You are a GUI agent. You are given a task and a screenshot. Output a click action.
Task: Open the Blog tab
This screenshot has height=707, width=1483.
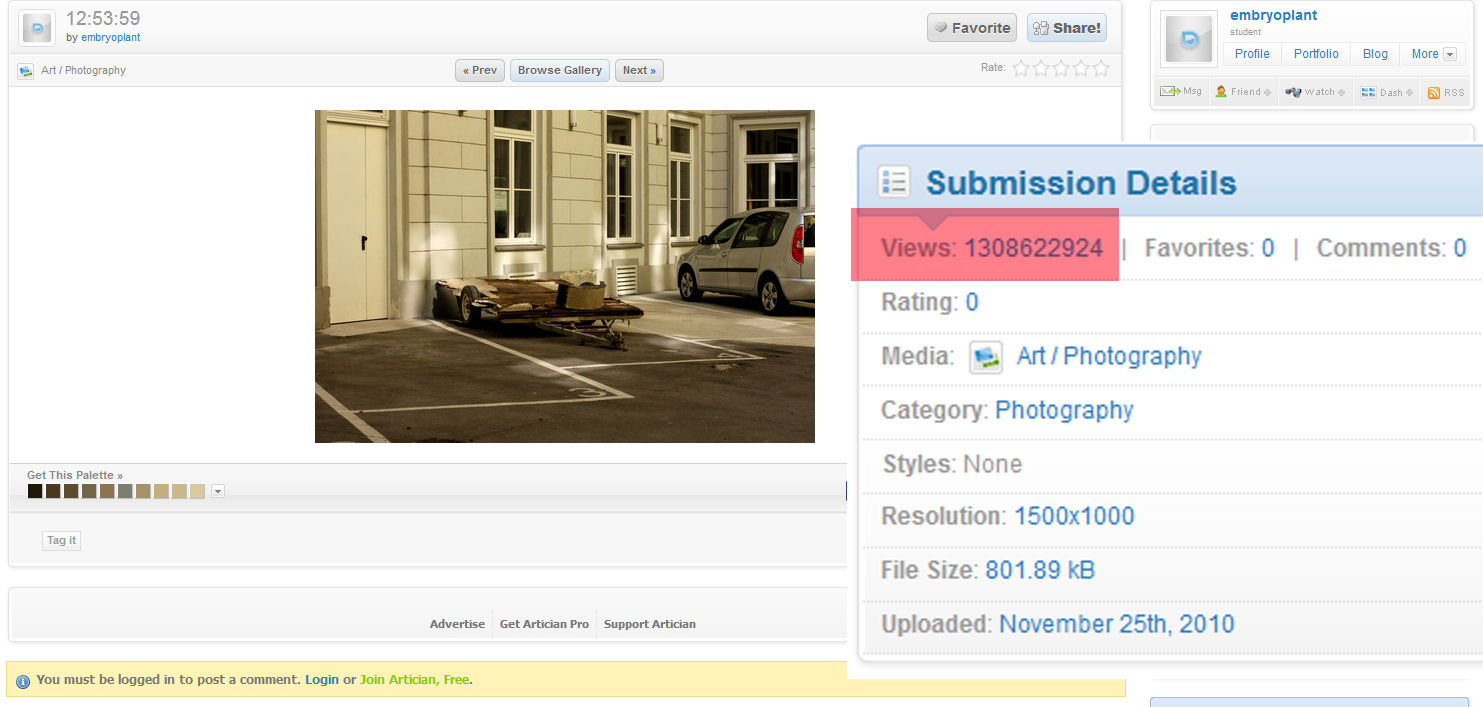coord(1375,54)
